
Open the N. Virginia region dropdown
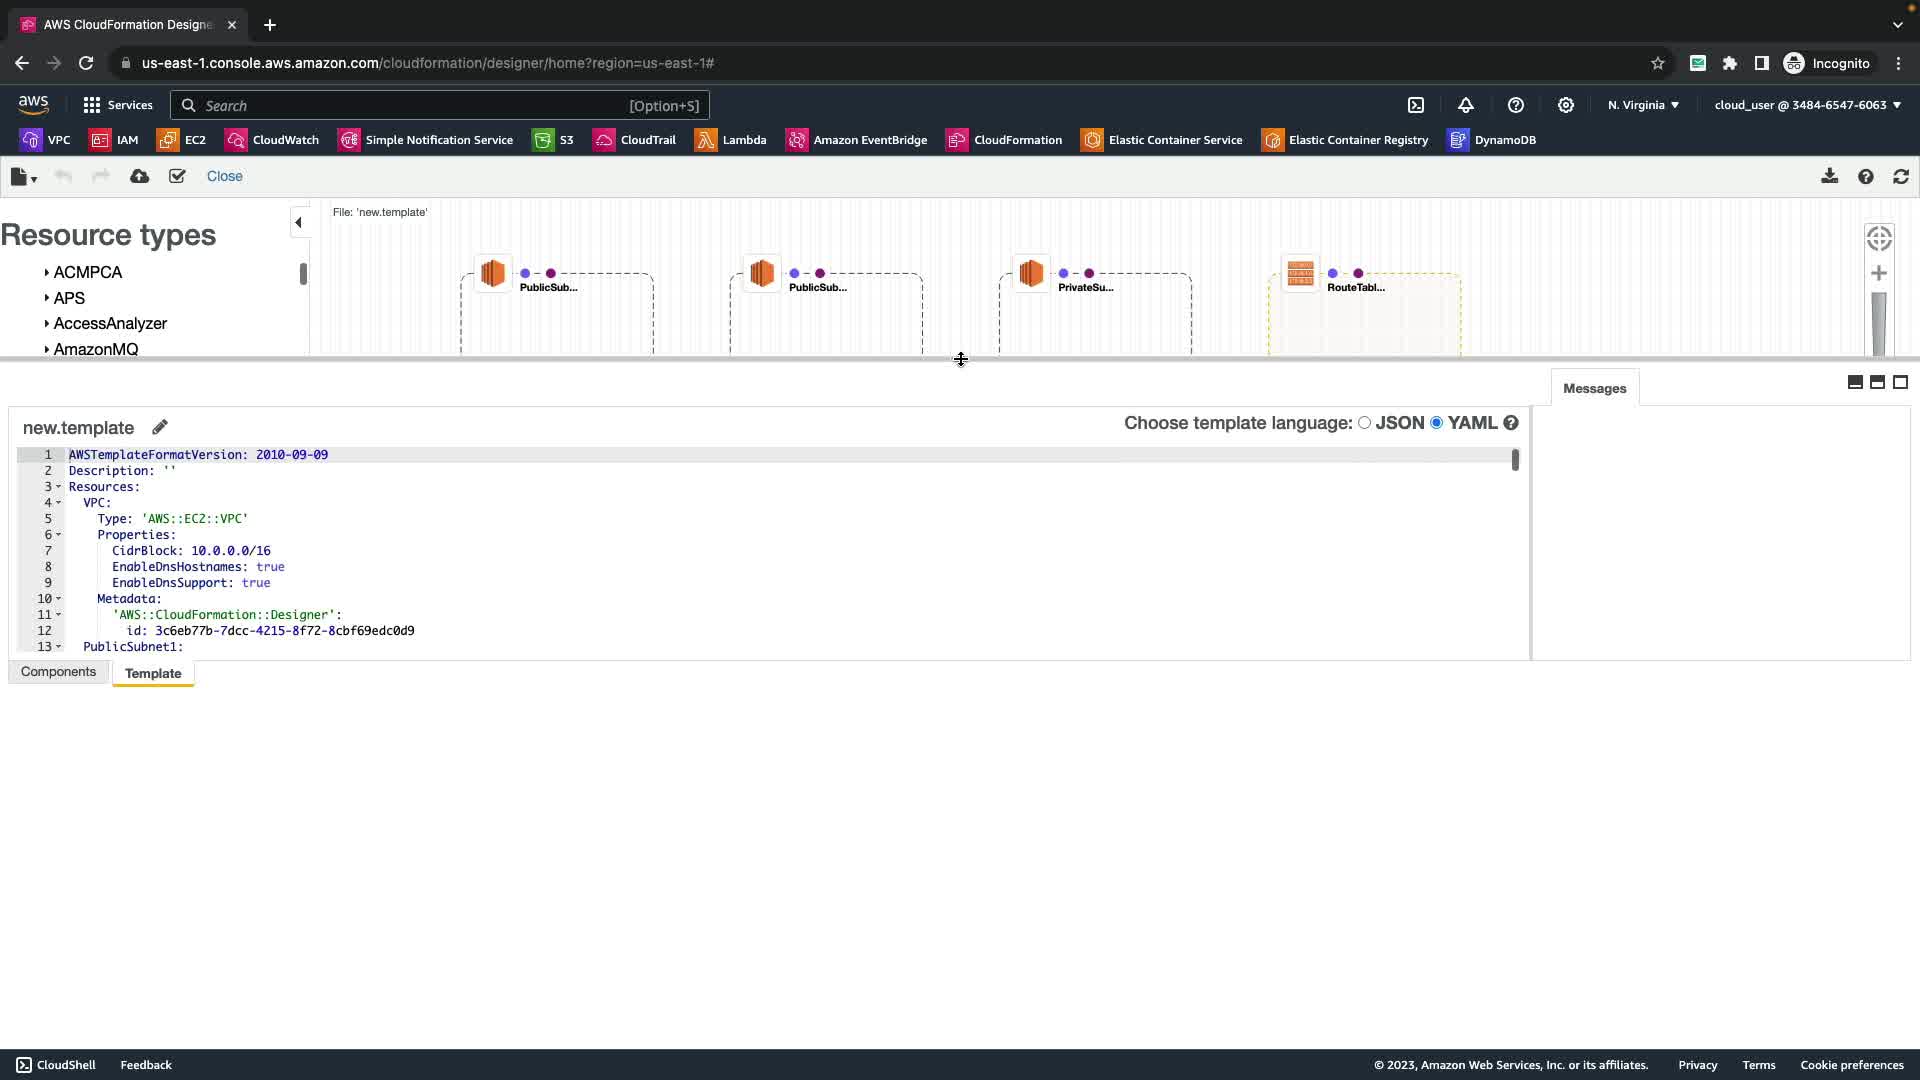[1643, 105]
